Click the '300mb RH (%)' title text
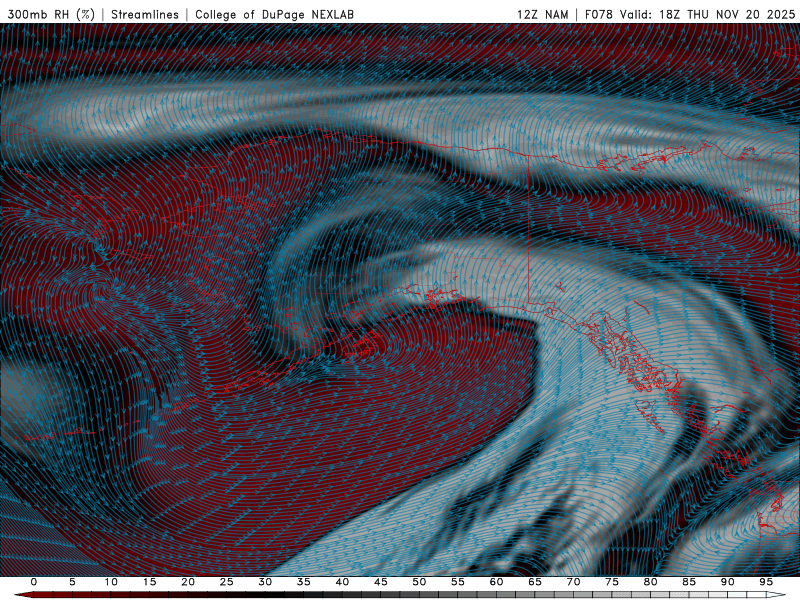The height and width of the screenshot is (600, 800). (x=51, y=14)
